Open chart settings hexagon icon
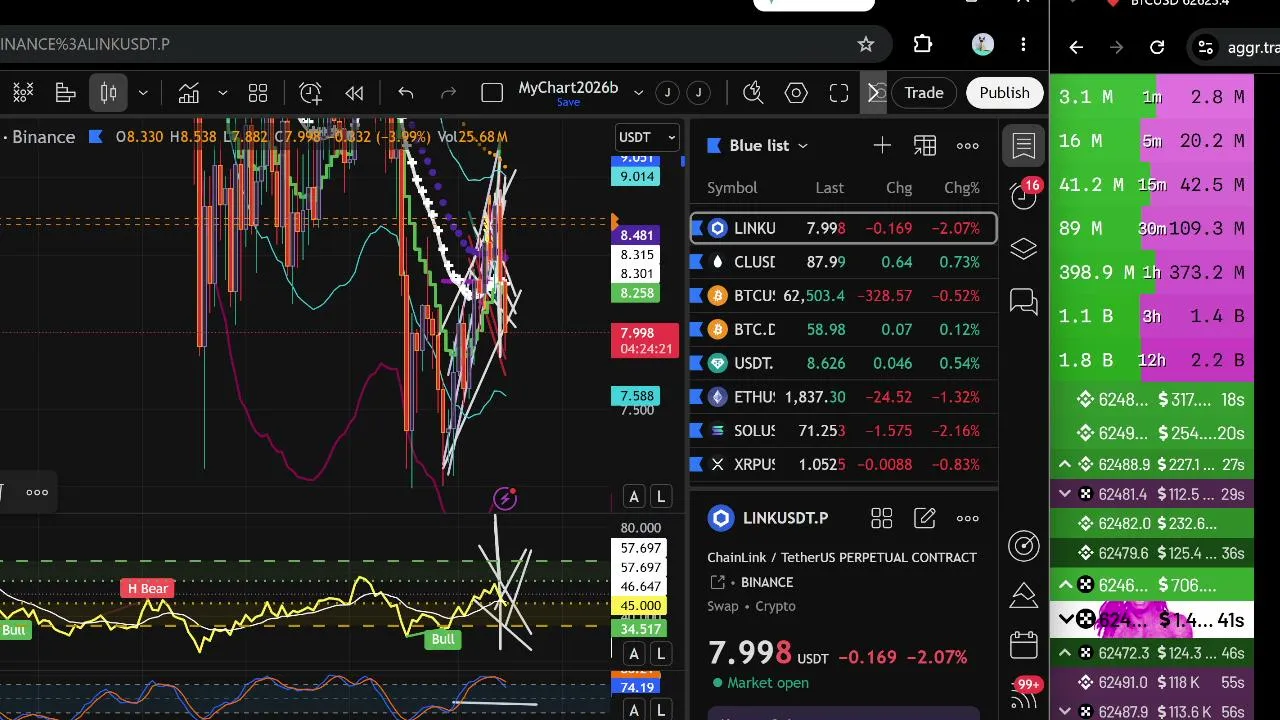Viewport: 1280px width, 720px height. (x=796, y=93)
